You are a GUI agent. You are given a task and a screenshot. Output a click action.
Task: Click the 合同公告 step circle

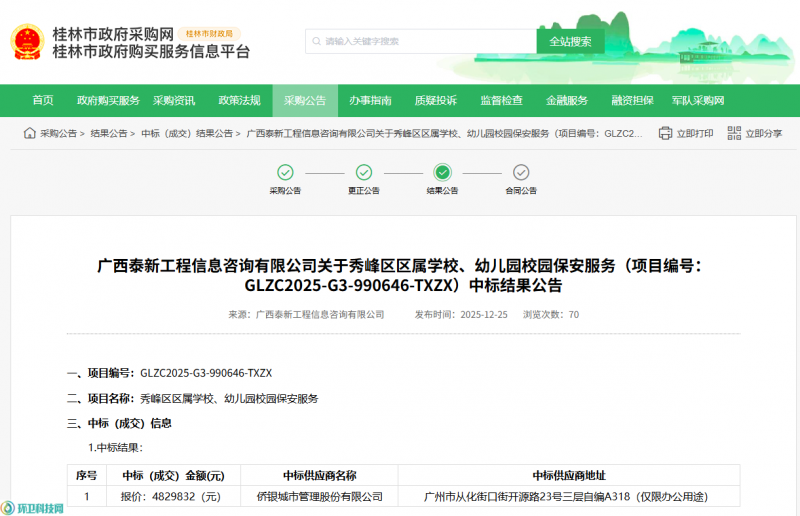521,172
